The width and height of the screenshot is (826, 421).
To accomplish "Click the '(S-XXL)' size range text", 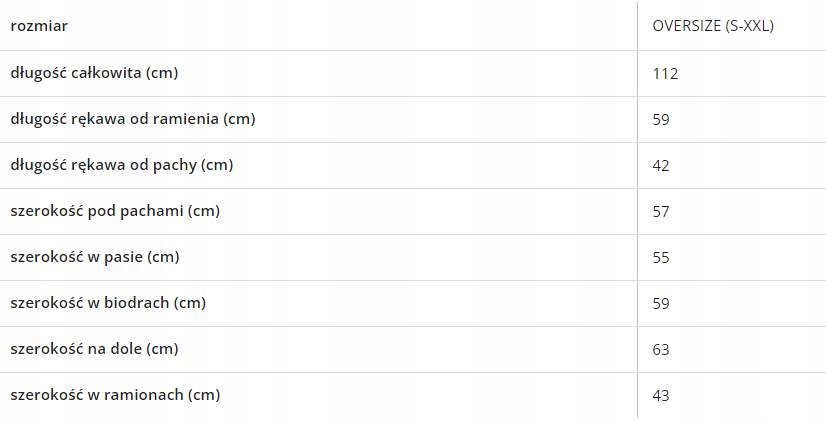I will 748,26.
